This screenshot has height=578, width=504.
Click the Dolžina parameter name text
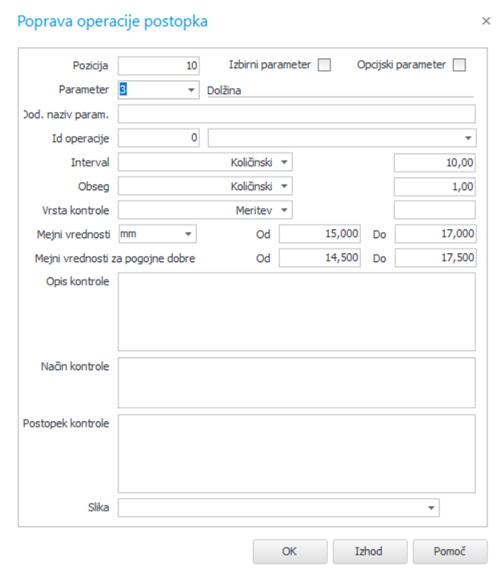click(224, 90)
